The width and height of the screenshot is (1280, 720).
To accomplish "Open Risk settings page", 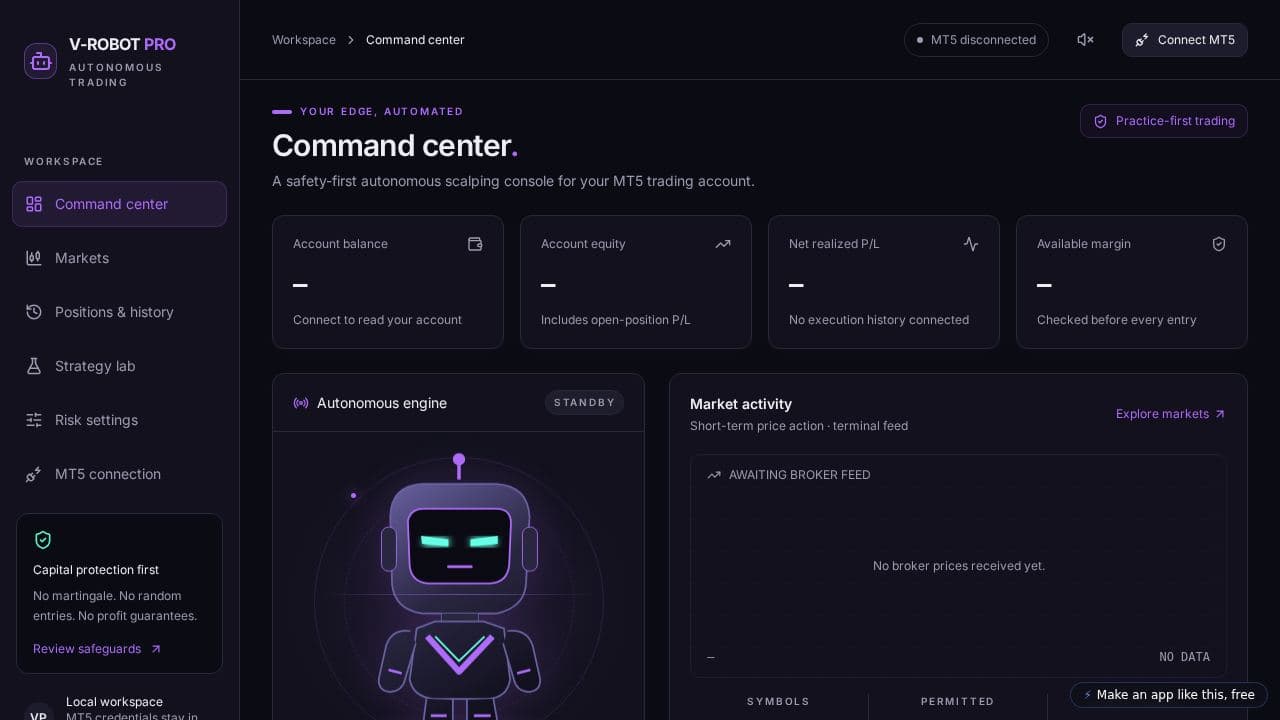I will [119, 420].
